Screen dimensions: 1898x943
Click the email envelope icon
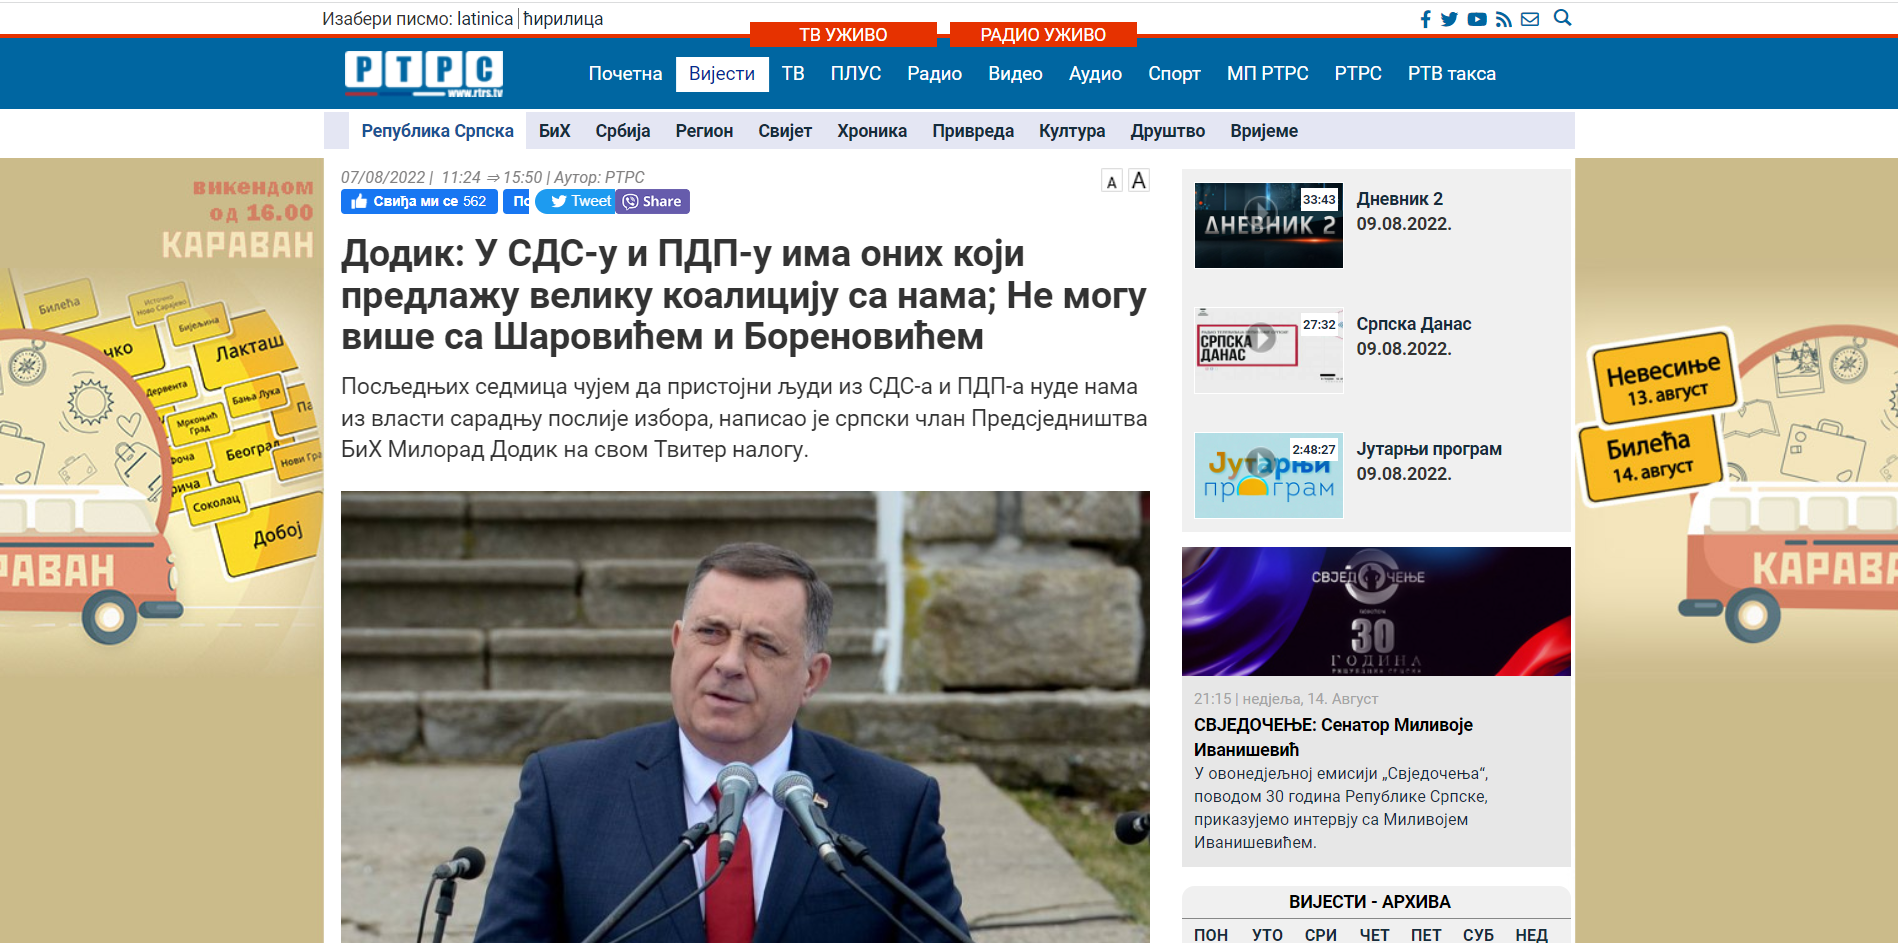pos(1530,19)
